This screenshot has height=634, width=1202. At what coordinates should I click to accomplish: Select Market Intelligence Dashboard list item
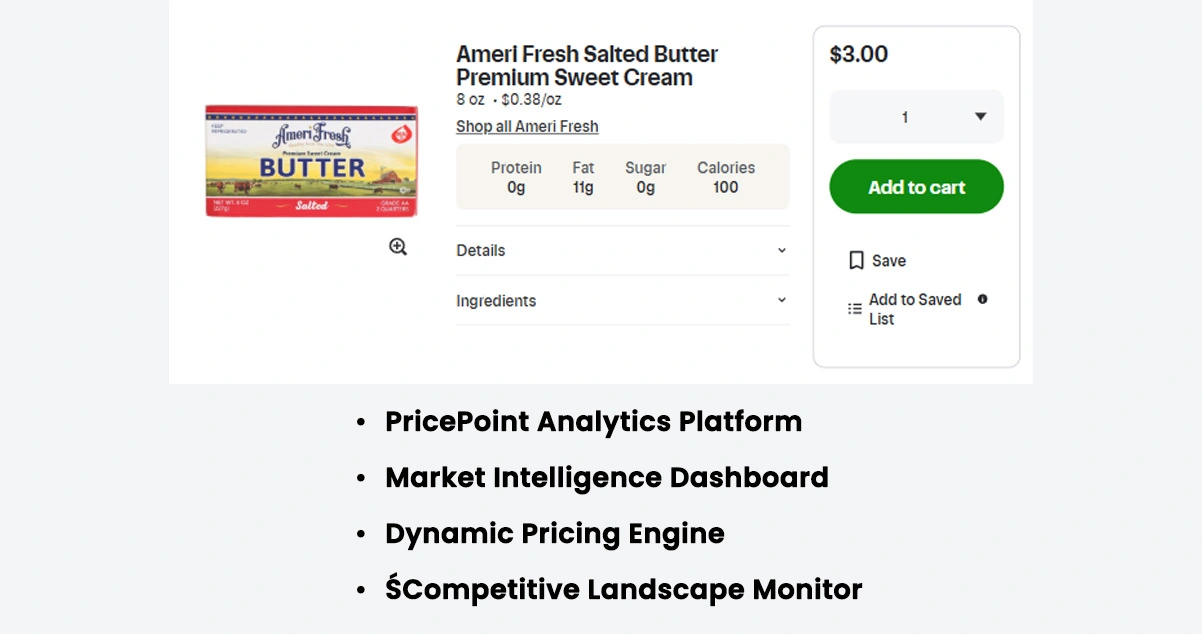click(x=606, y=478)
